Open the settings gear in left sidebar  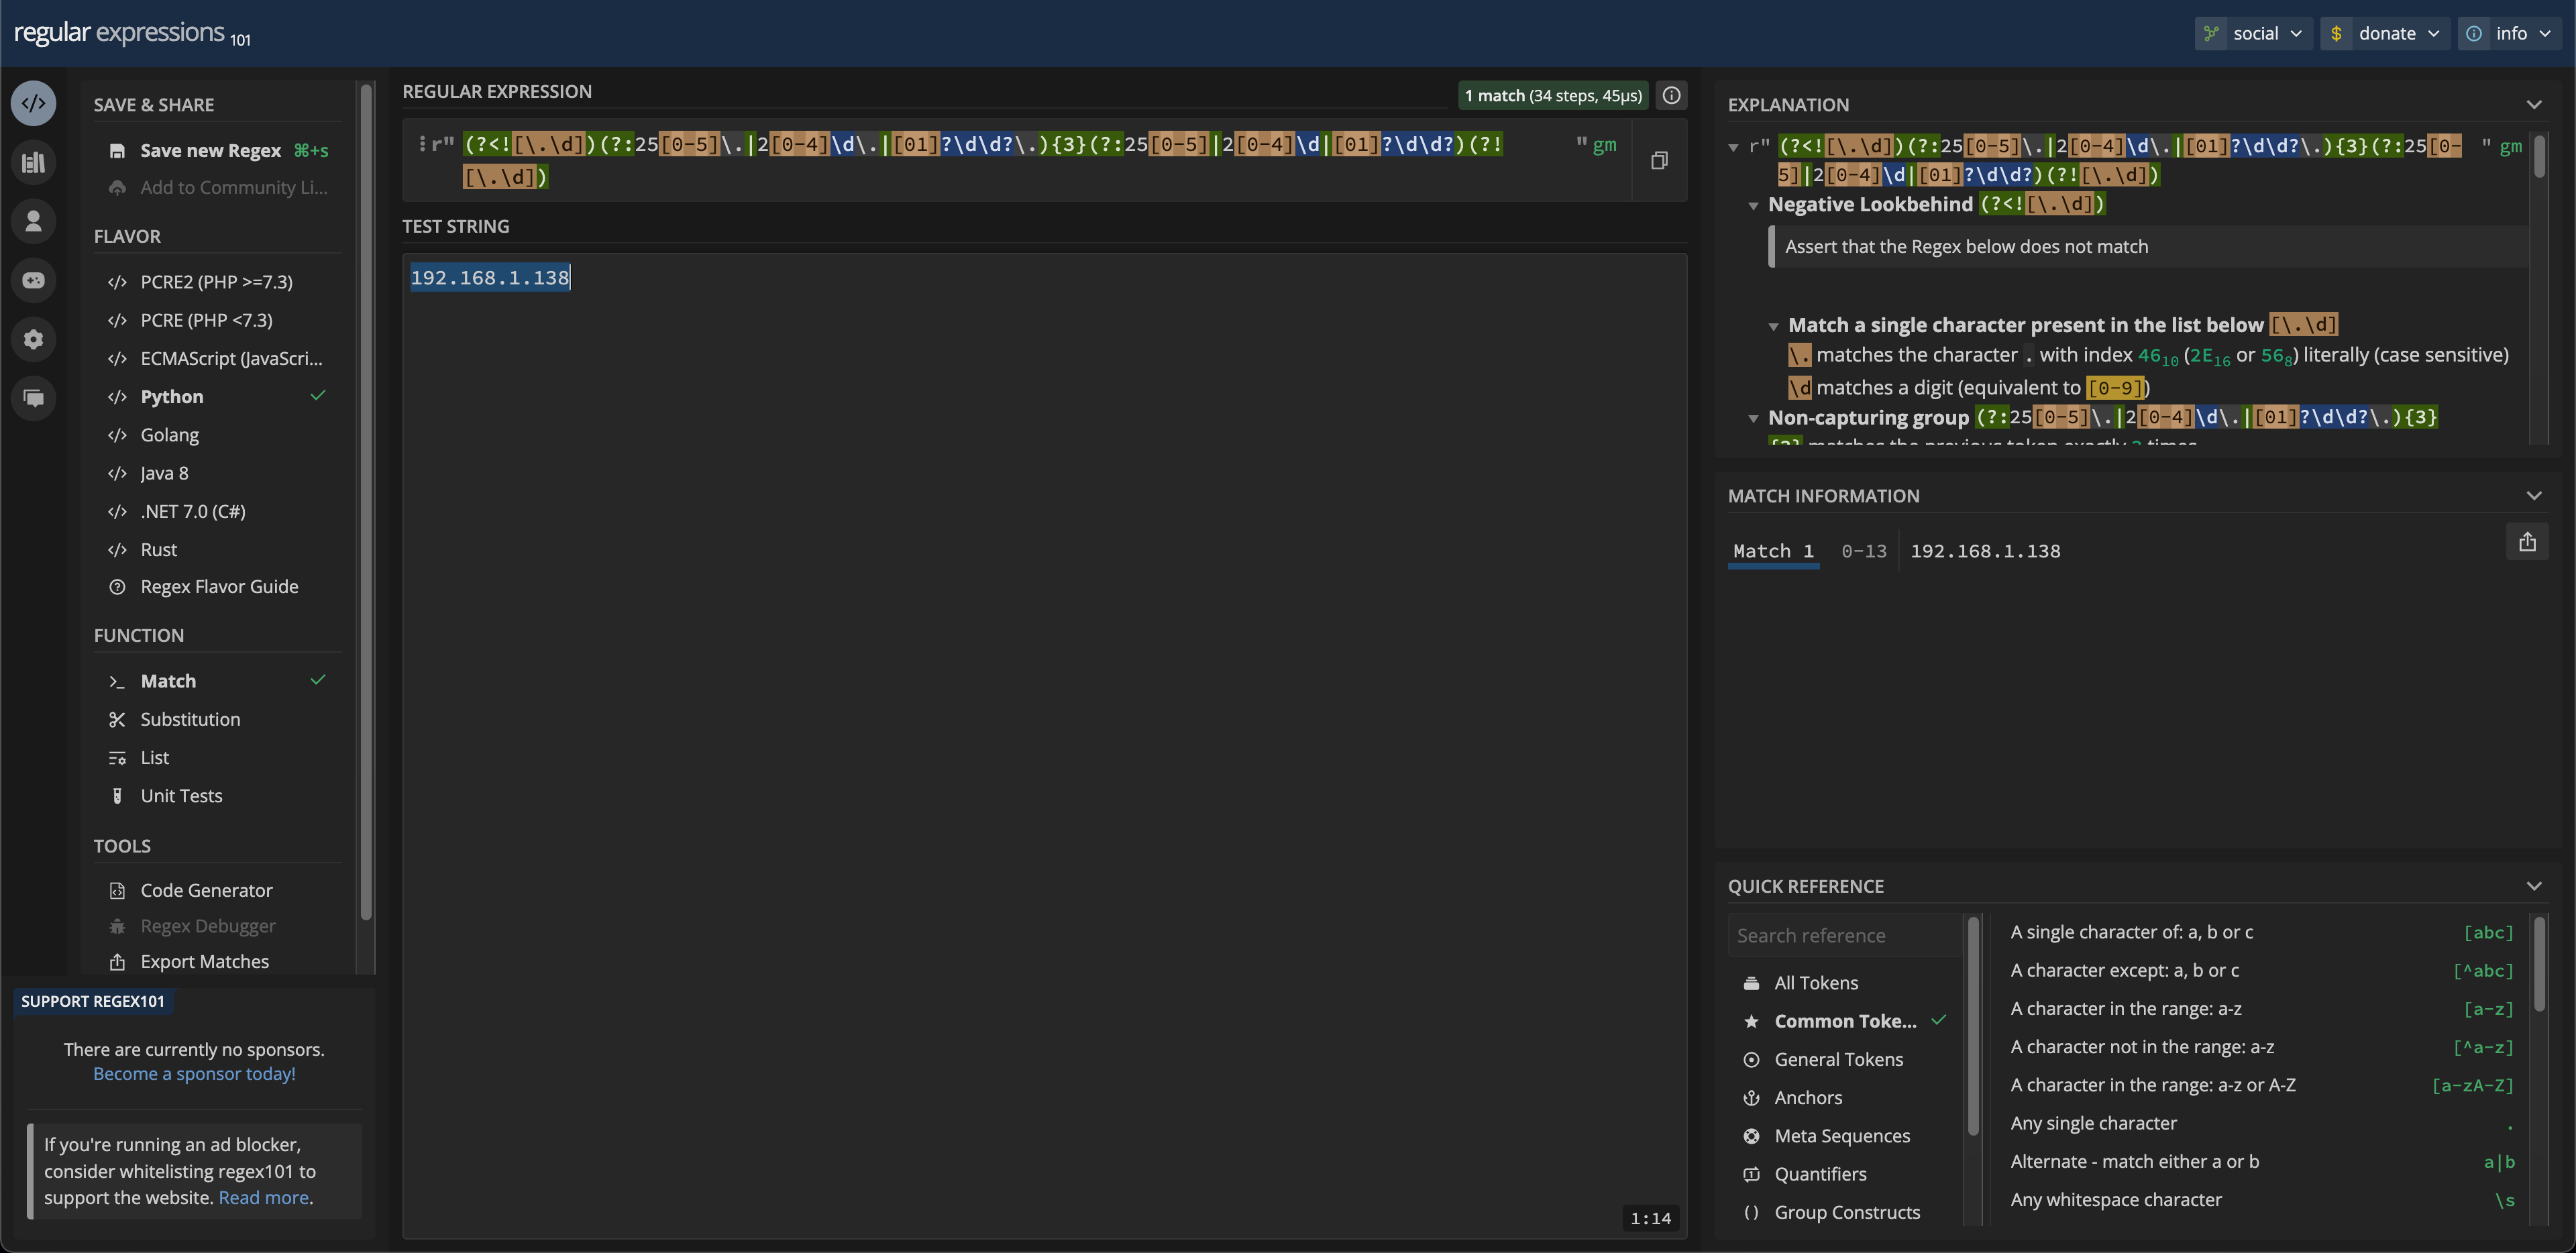point(33,339)
